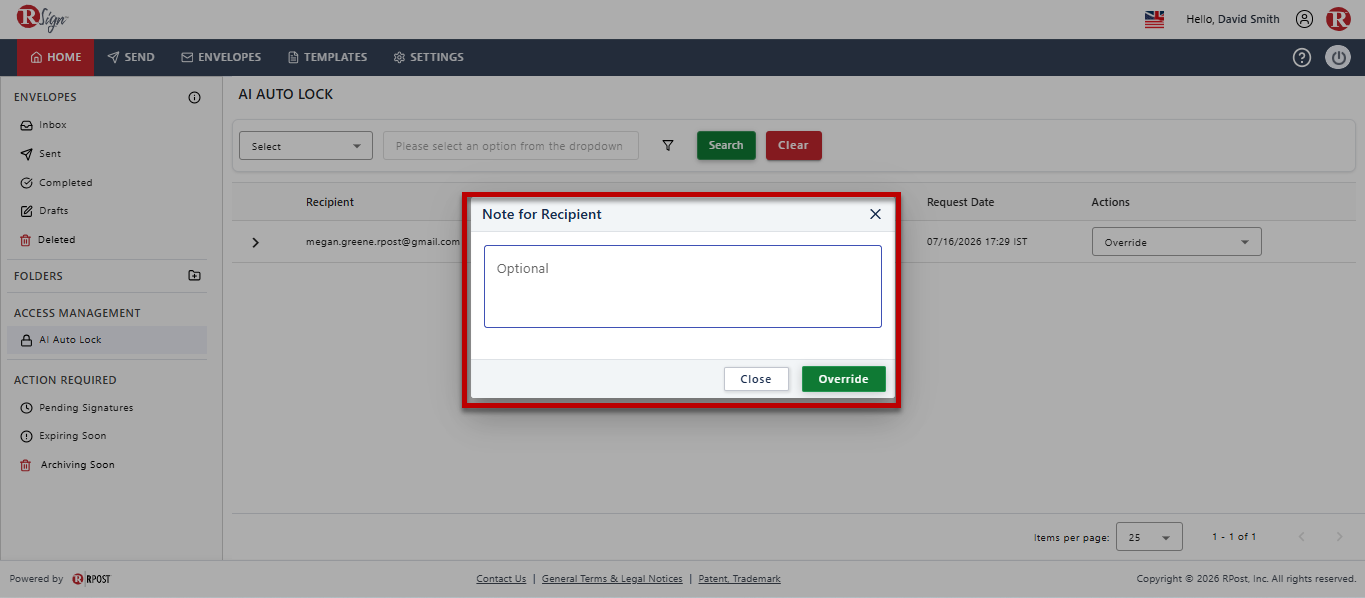
Task: Open the Contact Us link
Action: coord(501,579)
